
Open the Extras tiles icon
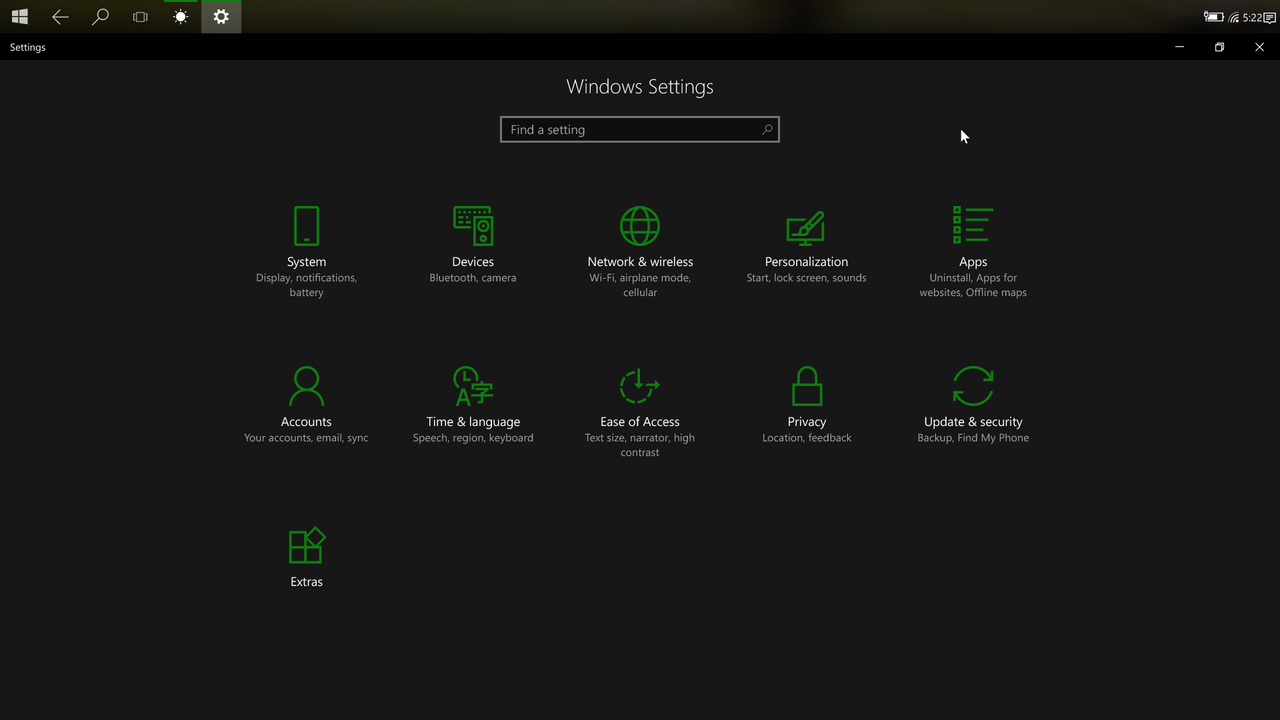(306, 546)
